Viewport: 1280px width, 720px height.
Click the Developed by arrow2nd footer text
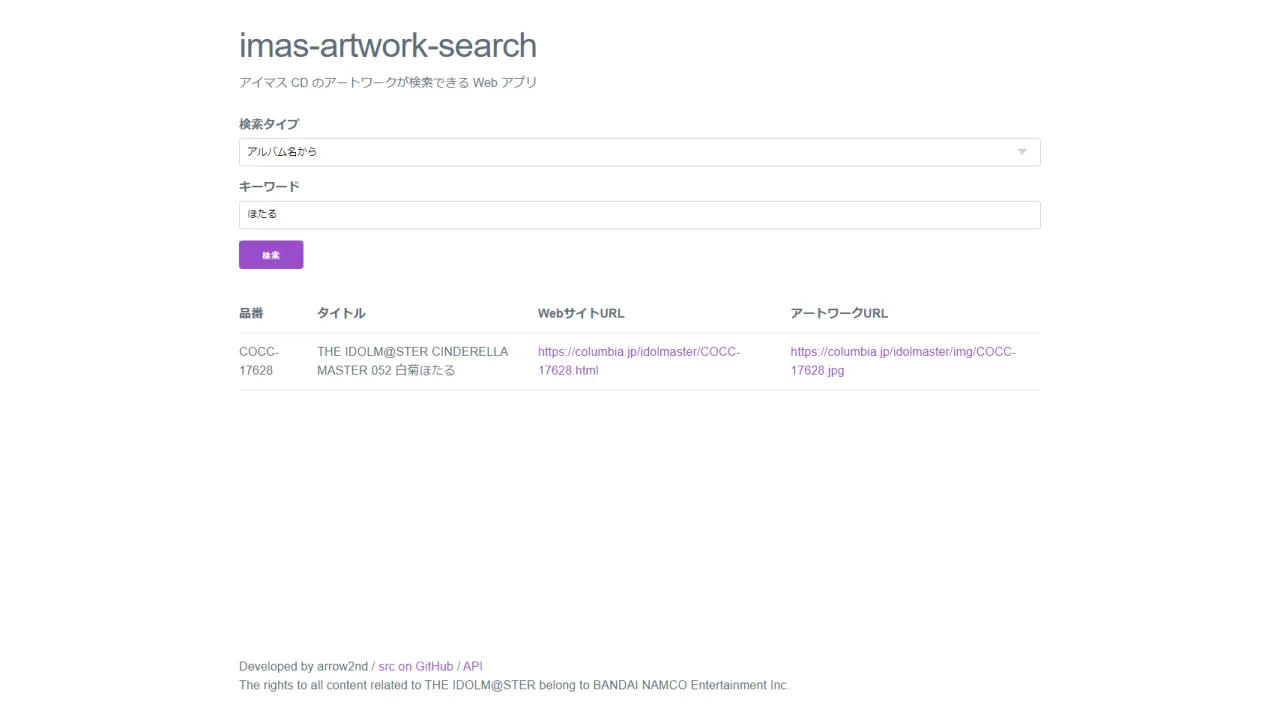(x=303, y=666)
